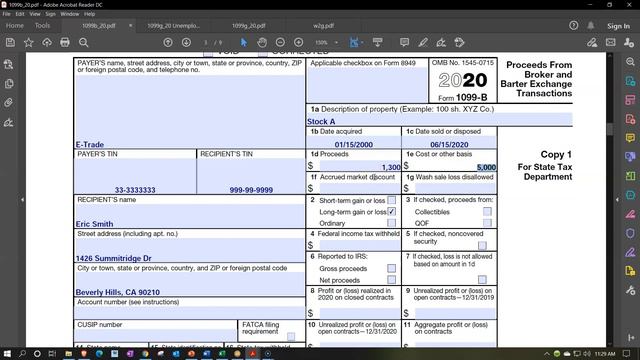
Task: Open Windows Start menu
Action: (x=7, y=353)
